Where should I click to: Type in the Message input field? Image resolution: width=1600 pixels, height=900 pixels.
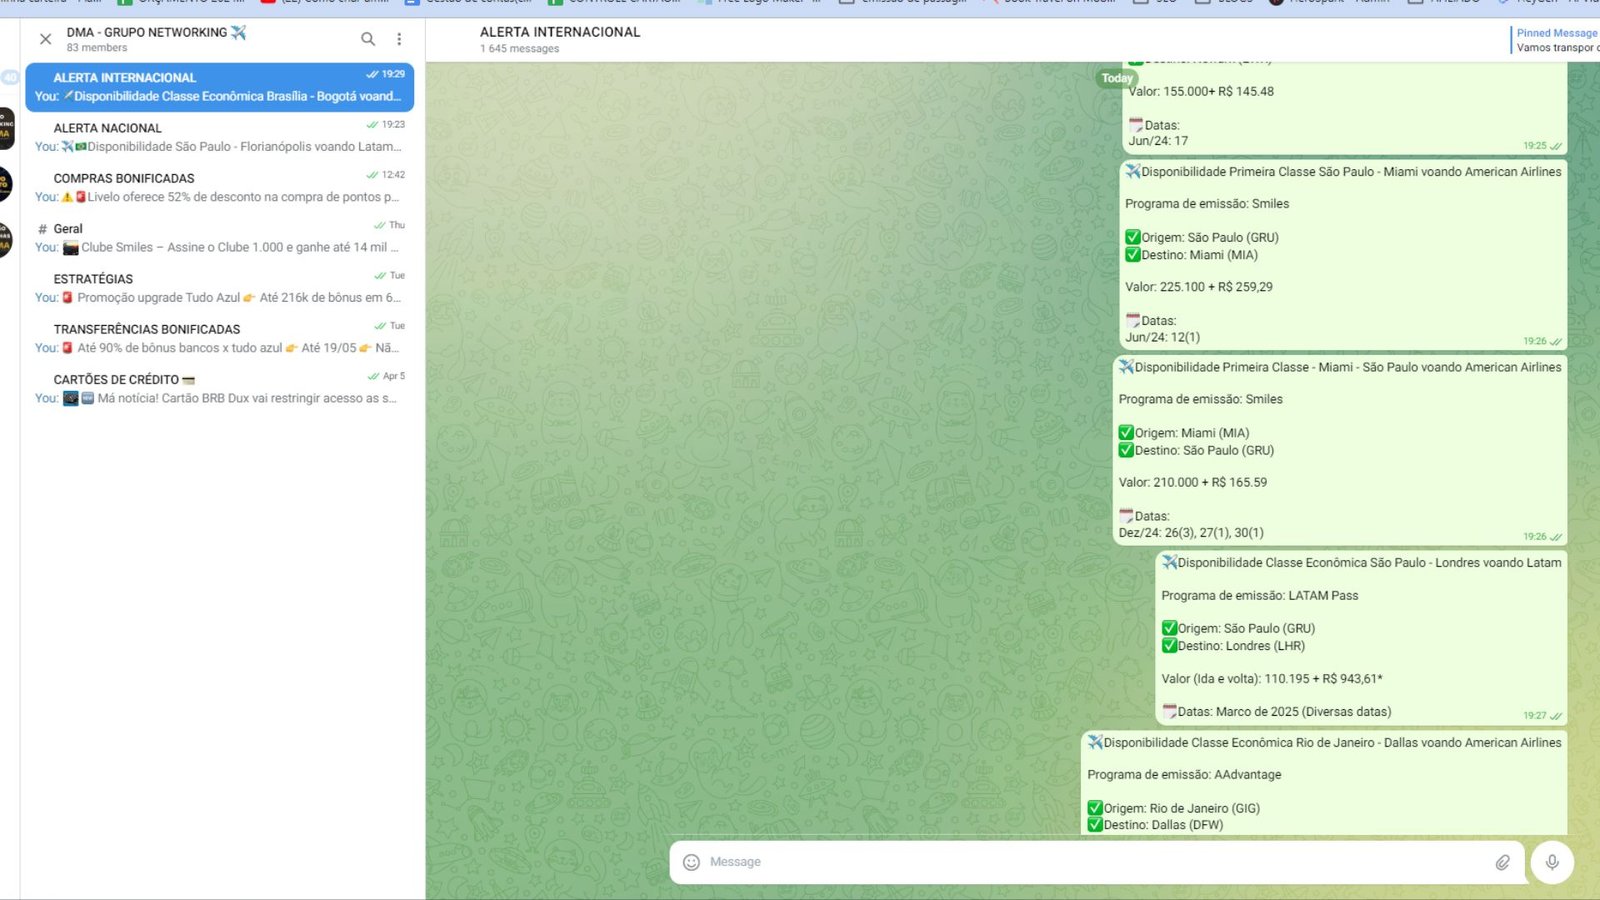pyautogui.click(x=1090, y=862)
